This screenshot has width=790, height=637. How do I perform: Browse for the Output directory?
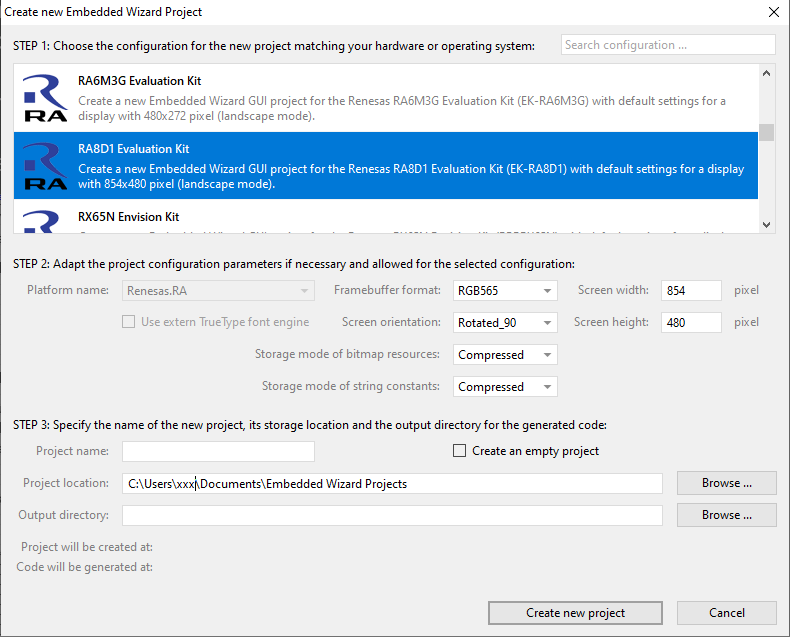[726, 515]
